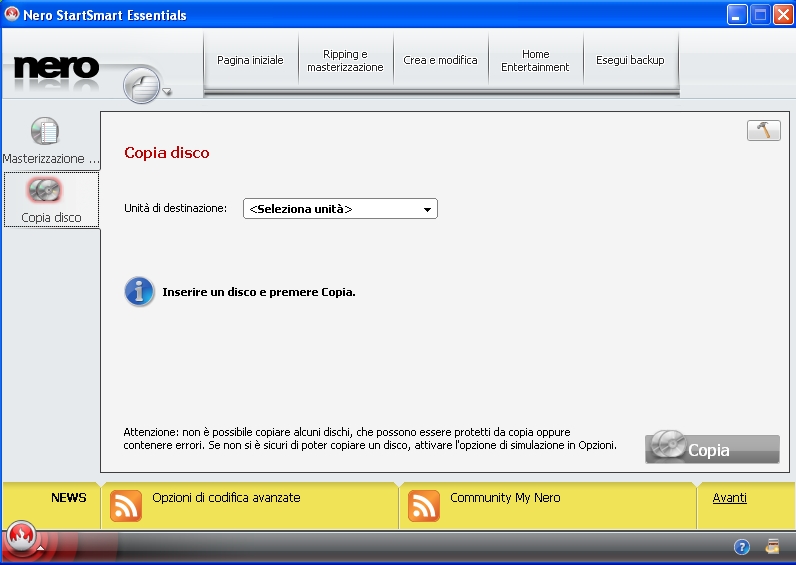Open the Crea e modifica tab
This screenshot has width=796, height=565.
point(440,60)
